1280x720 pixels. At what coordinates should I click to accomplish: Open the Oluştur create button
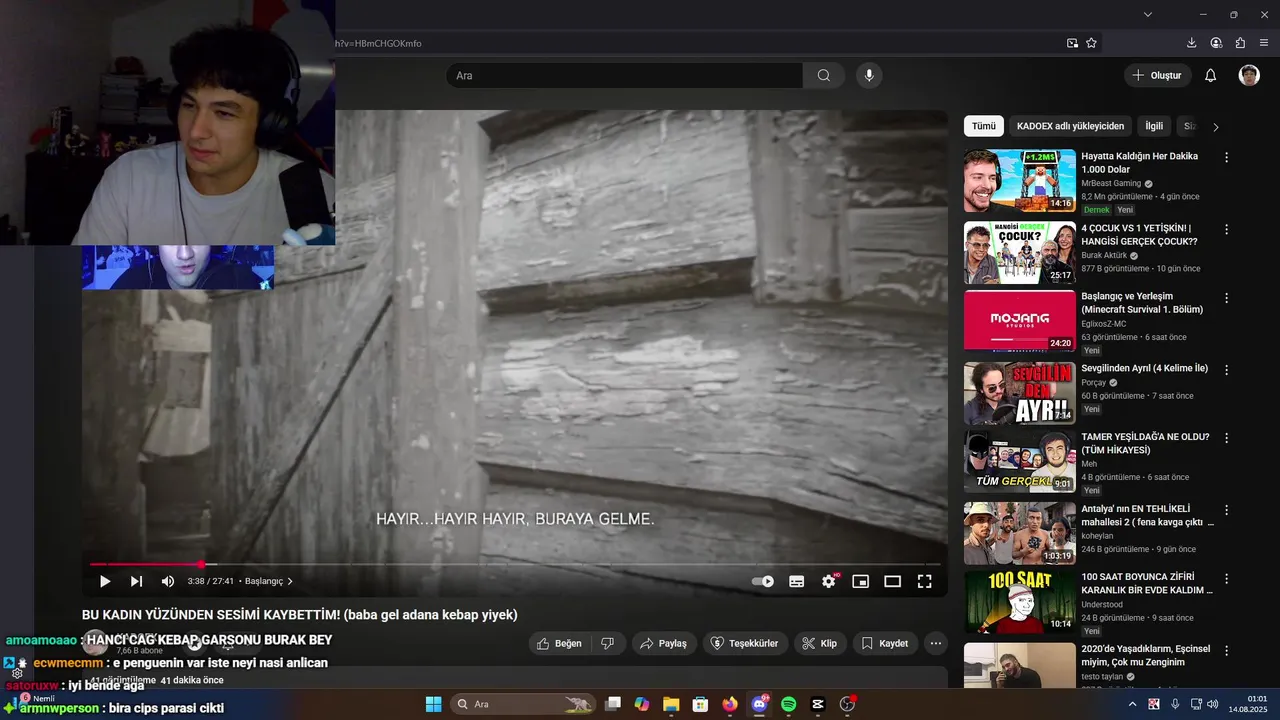pos(1157,75)
